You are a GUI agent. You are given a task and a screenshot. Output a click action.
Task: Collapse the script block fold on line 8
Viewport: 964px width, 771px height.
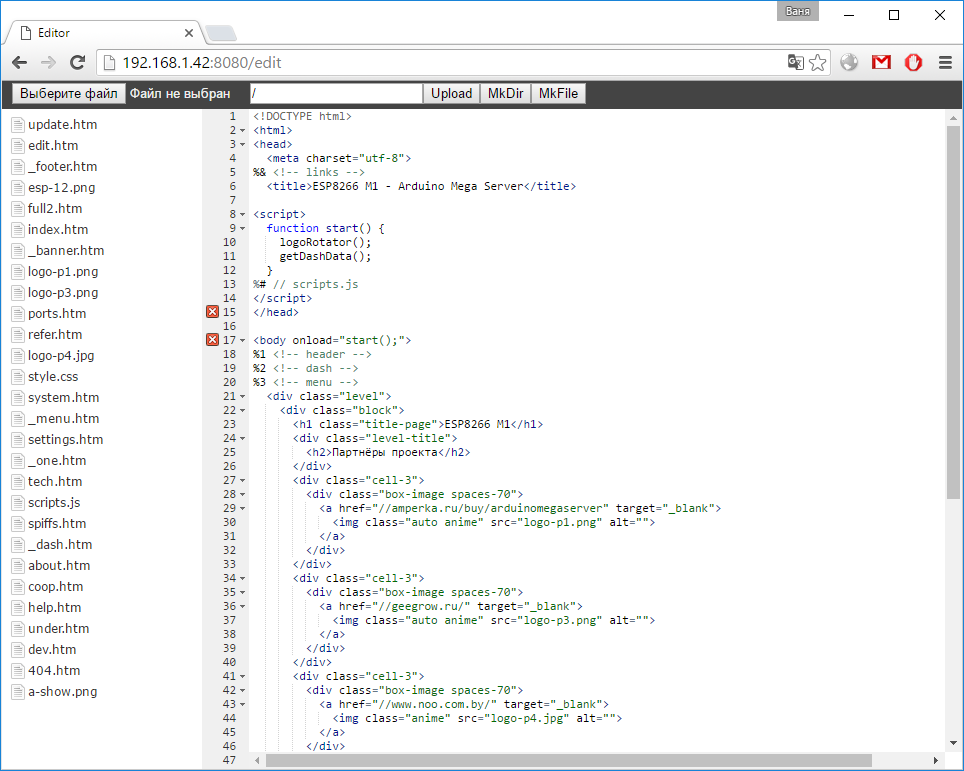243,215
